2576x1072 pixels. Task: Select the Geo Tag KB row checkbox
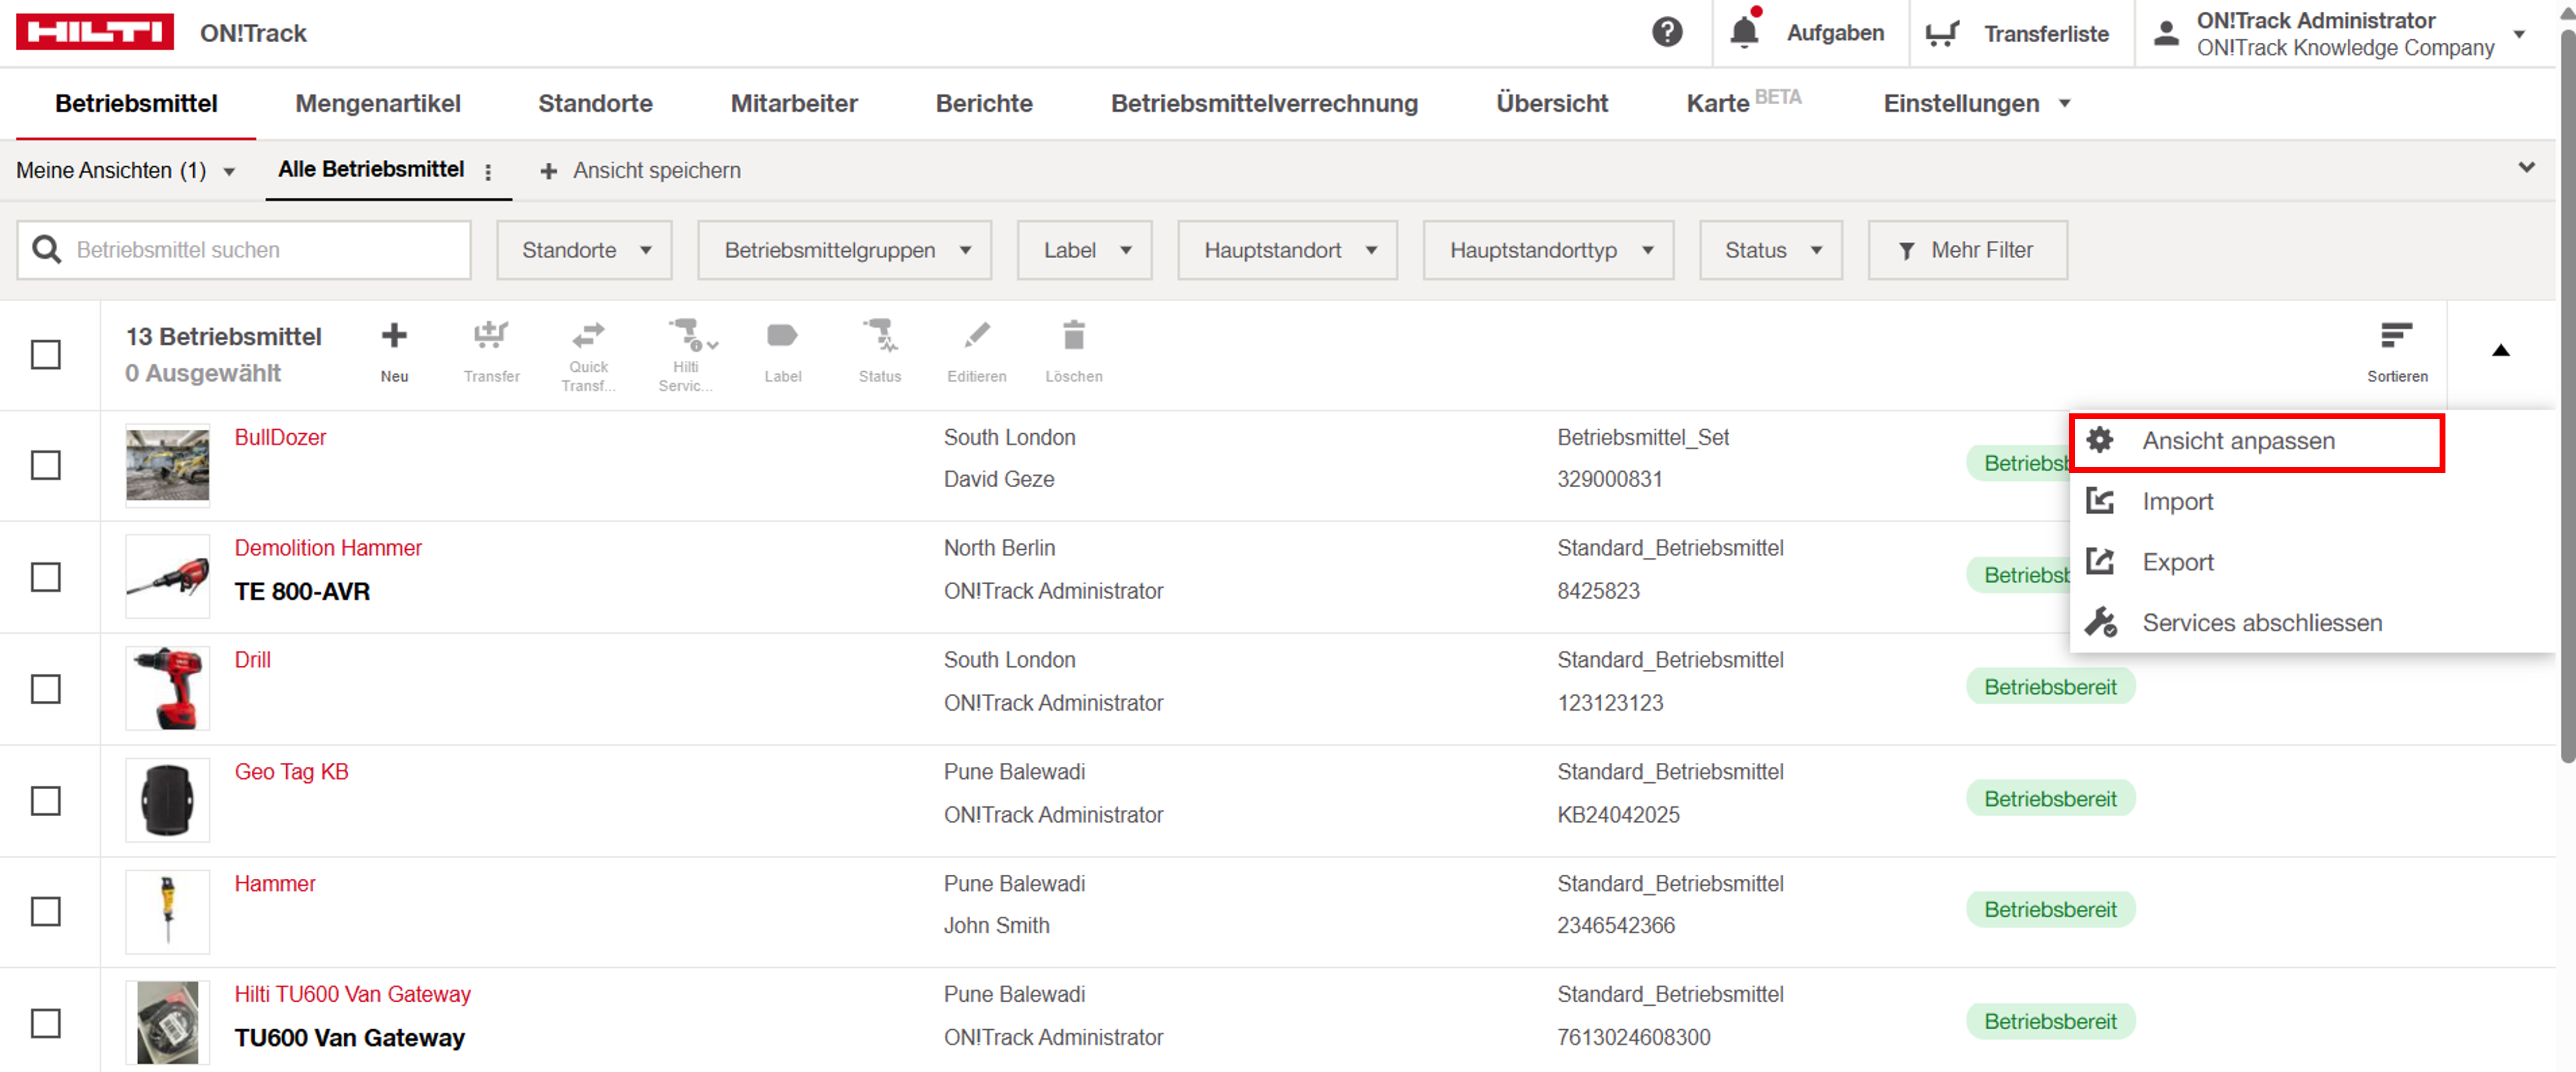46,801
